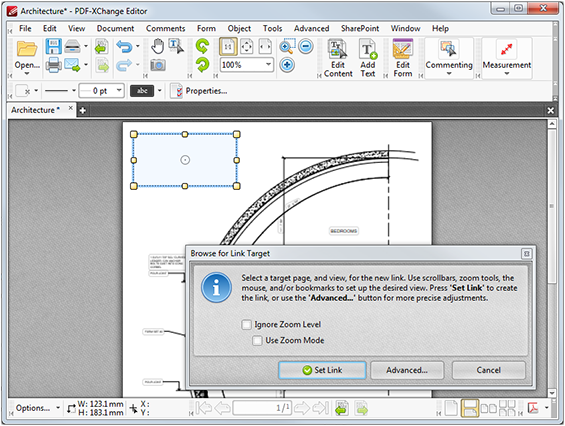This screenshot has width=565, height=426.
Task: Select the Select Text tool
Action: click(x=176, y=46)
